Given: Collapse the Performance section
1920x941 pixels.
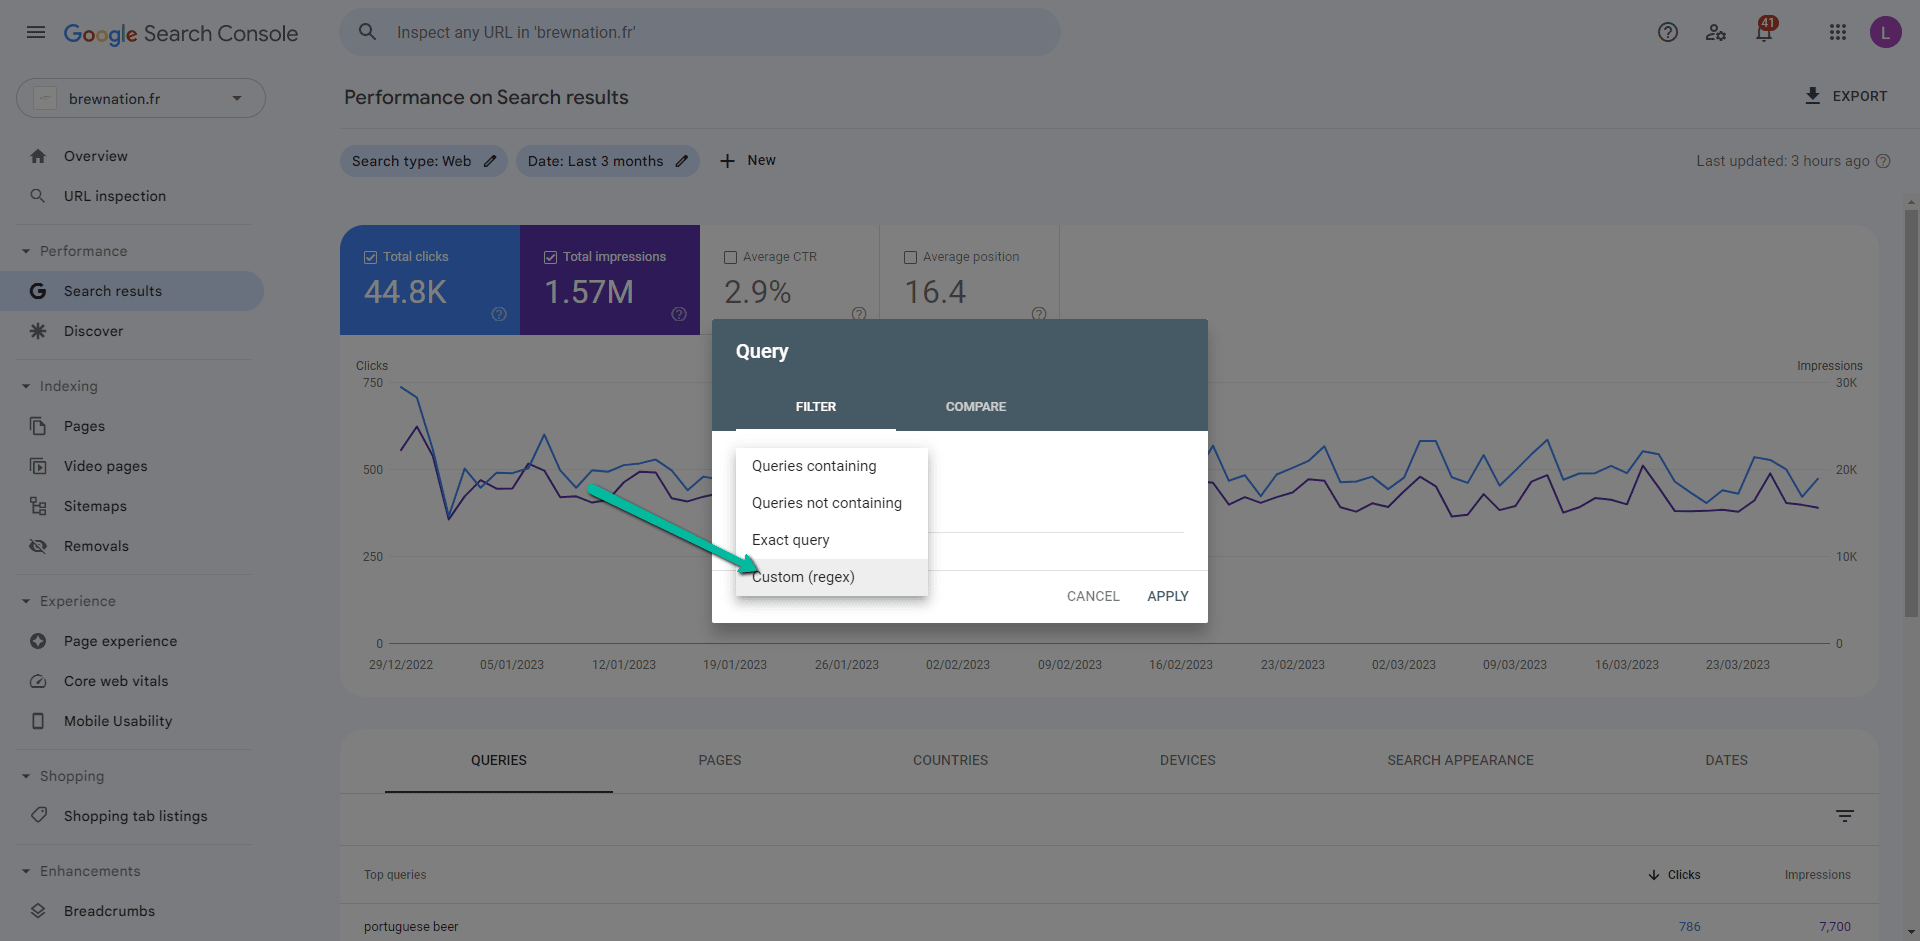Looking at the screenshot, I should point(26,251).
